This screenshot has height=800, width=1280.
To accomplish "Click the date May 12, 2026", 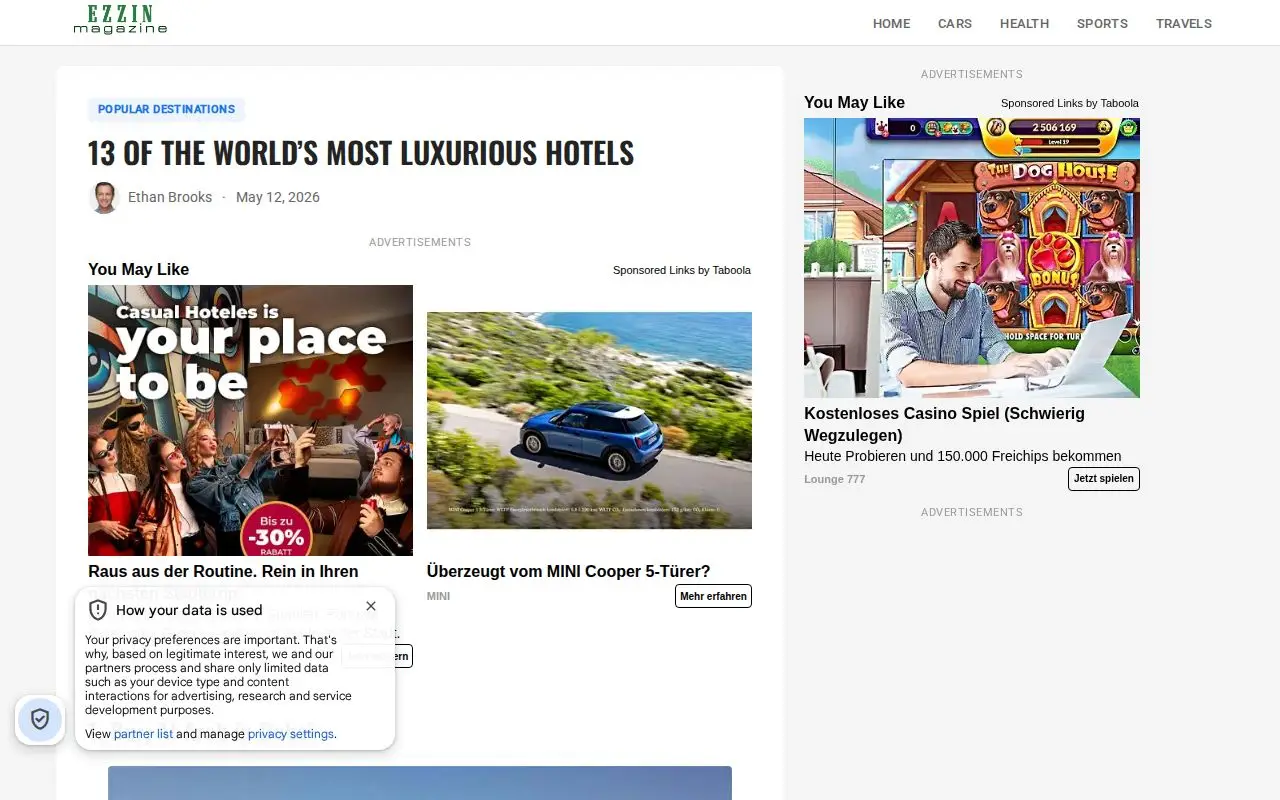I will [278, 197].
